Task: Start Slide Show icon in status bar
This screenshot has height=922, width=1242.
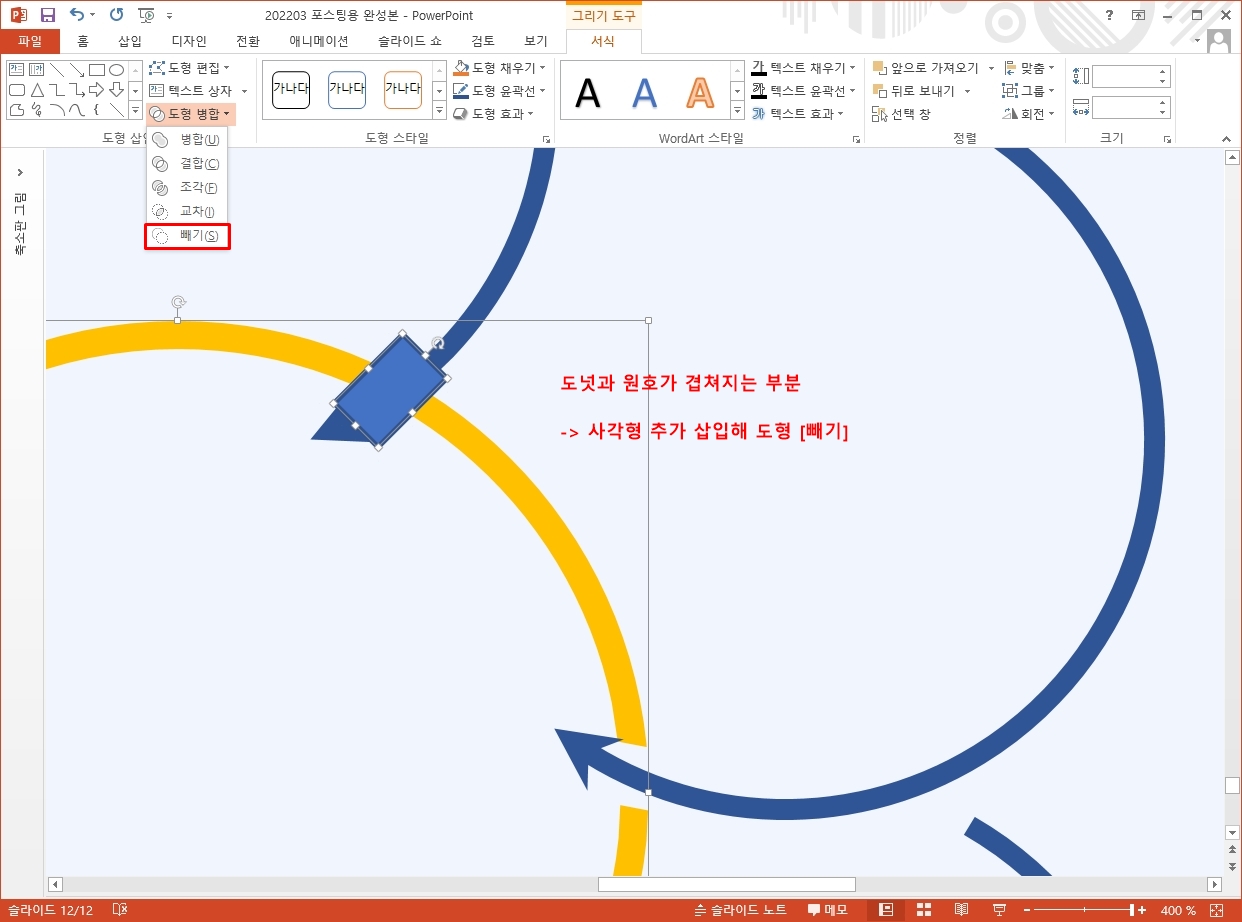Action: 998,910
